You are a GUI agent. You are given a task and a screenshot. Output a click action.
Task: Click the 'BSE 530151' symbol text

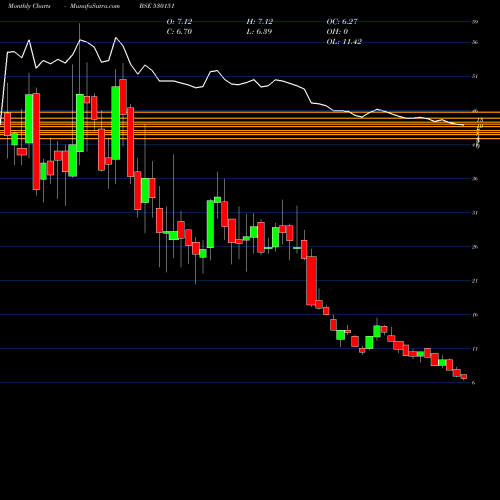point(157,6)
